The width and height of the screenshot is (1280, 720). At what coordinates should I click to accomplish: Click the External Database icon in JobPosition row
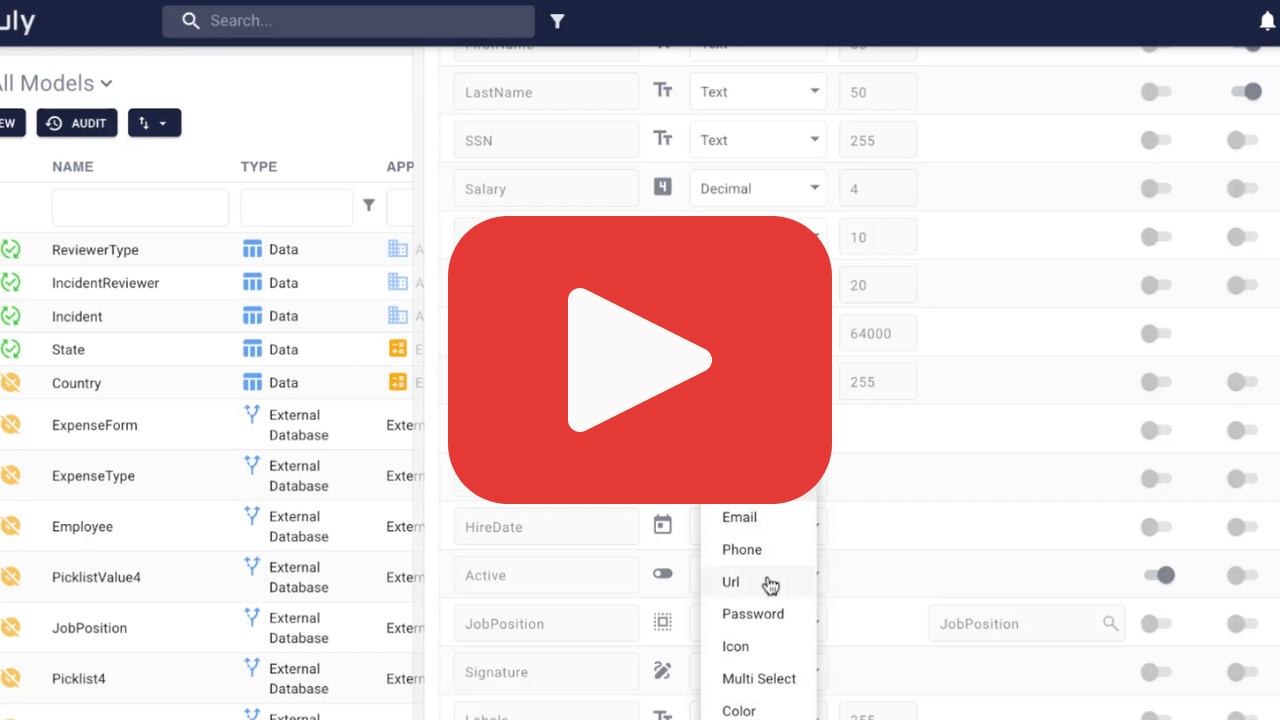coord(252,617)
